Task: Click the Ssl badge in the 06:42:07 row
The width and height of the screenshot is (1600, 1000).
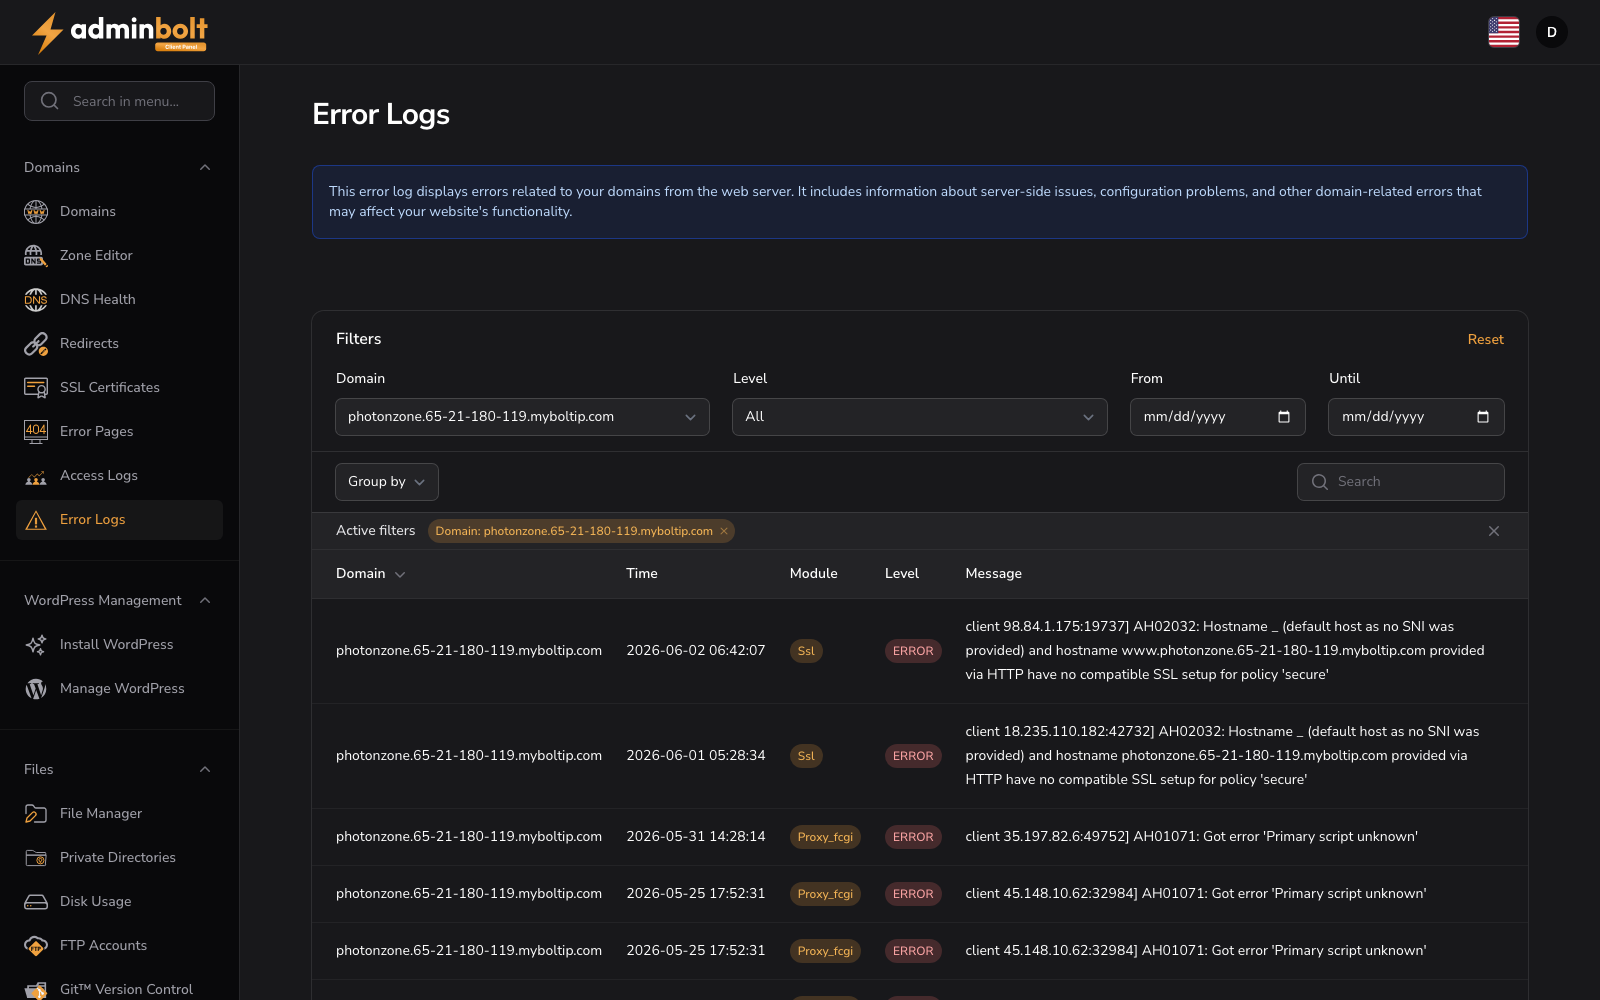Action: click(x=806, y=651)
